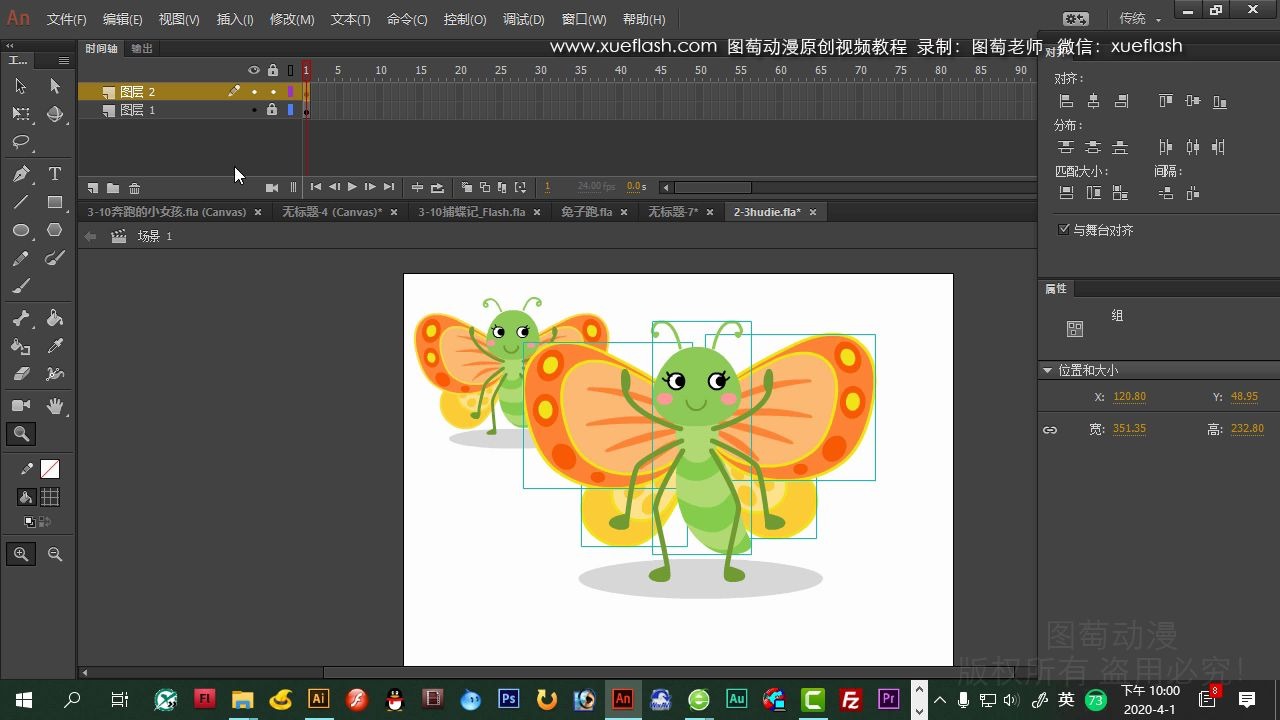Select the Paint Bucket tool
Screen dimensions: 1280x720
[x=55, y=318]
